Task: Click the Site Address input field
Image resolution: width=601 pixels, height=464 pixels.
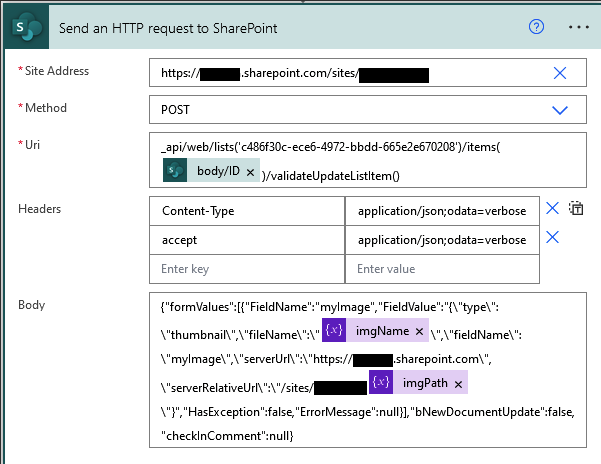Action: point(368,72)
